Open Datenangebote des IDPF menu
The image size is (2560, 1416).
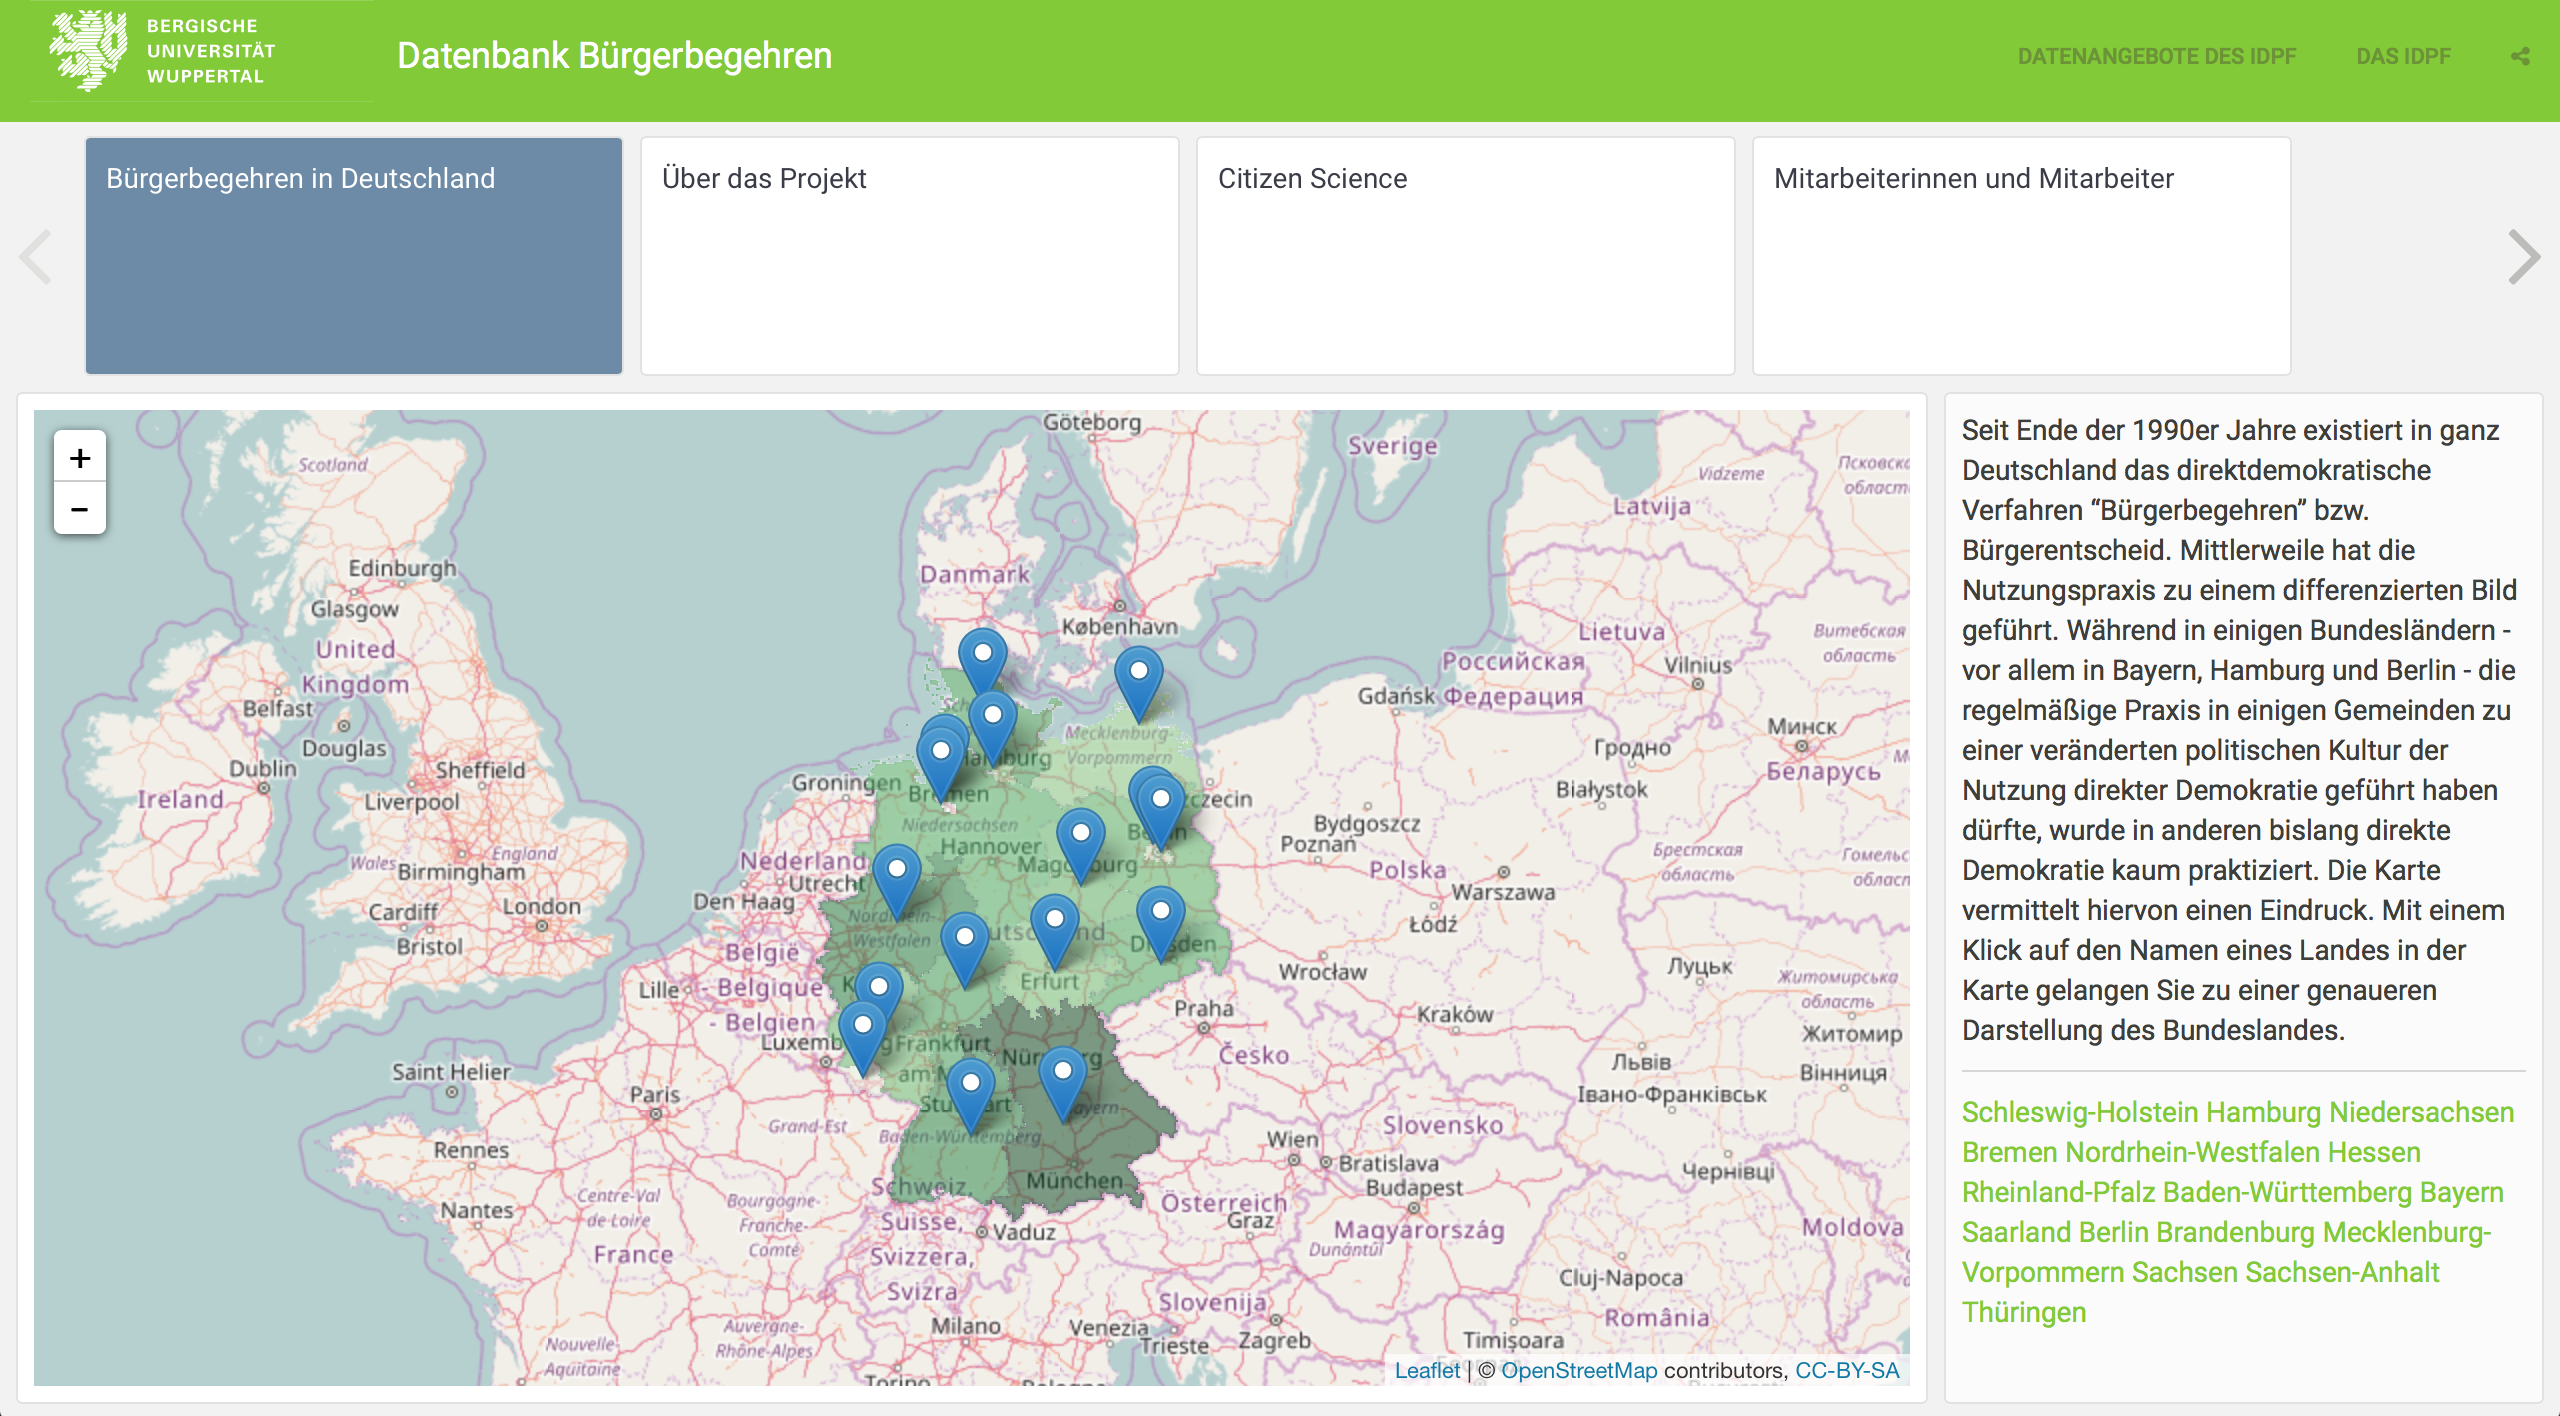pos(2157,57)
